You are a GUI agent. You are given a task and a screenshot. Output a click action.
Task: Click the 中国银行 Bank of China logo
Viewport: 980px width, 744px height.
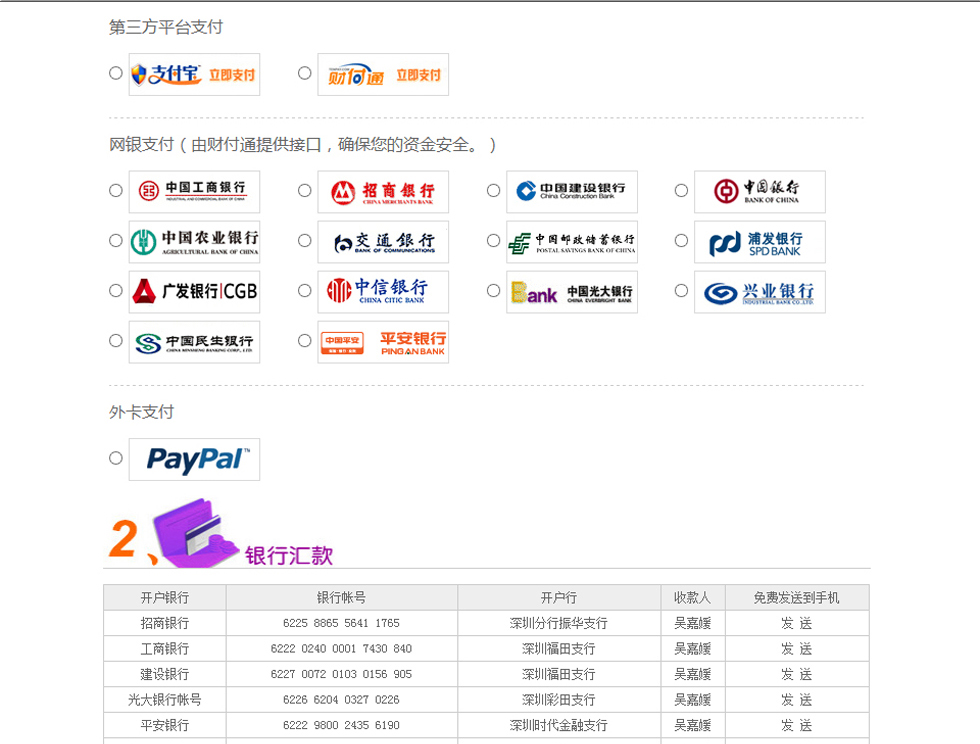pos(760,192)
